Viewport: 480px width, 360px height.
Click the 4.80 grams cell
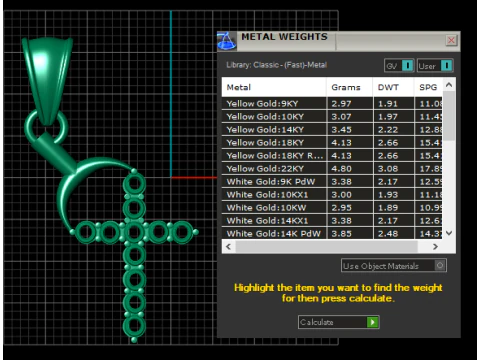tap(350, 169)
